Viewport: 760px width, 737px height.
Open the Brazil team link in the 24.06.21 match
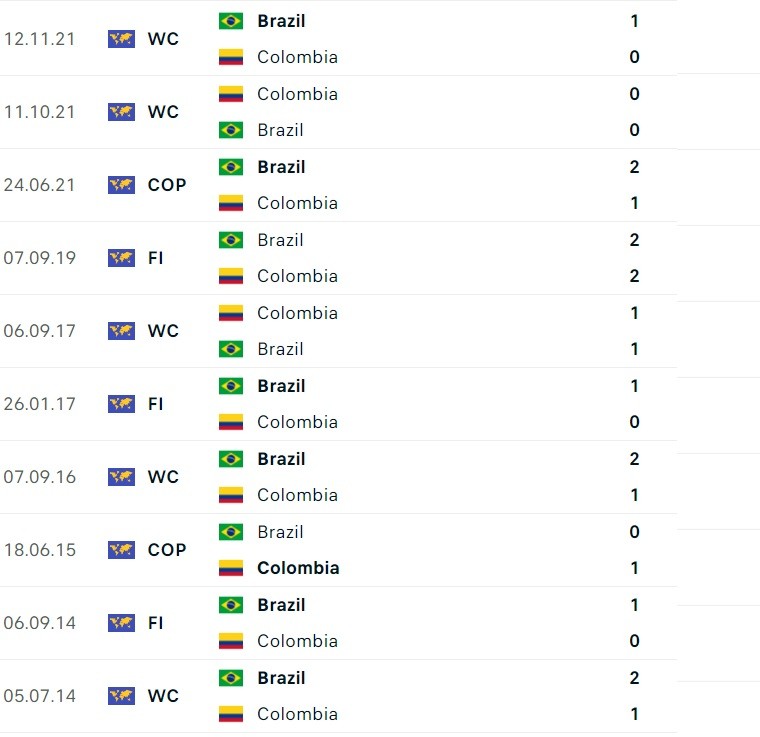click(x=281, y=167)
